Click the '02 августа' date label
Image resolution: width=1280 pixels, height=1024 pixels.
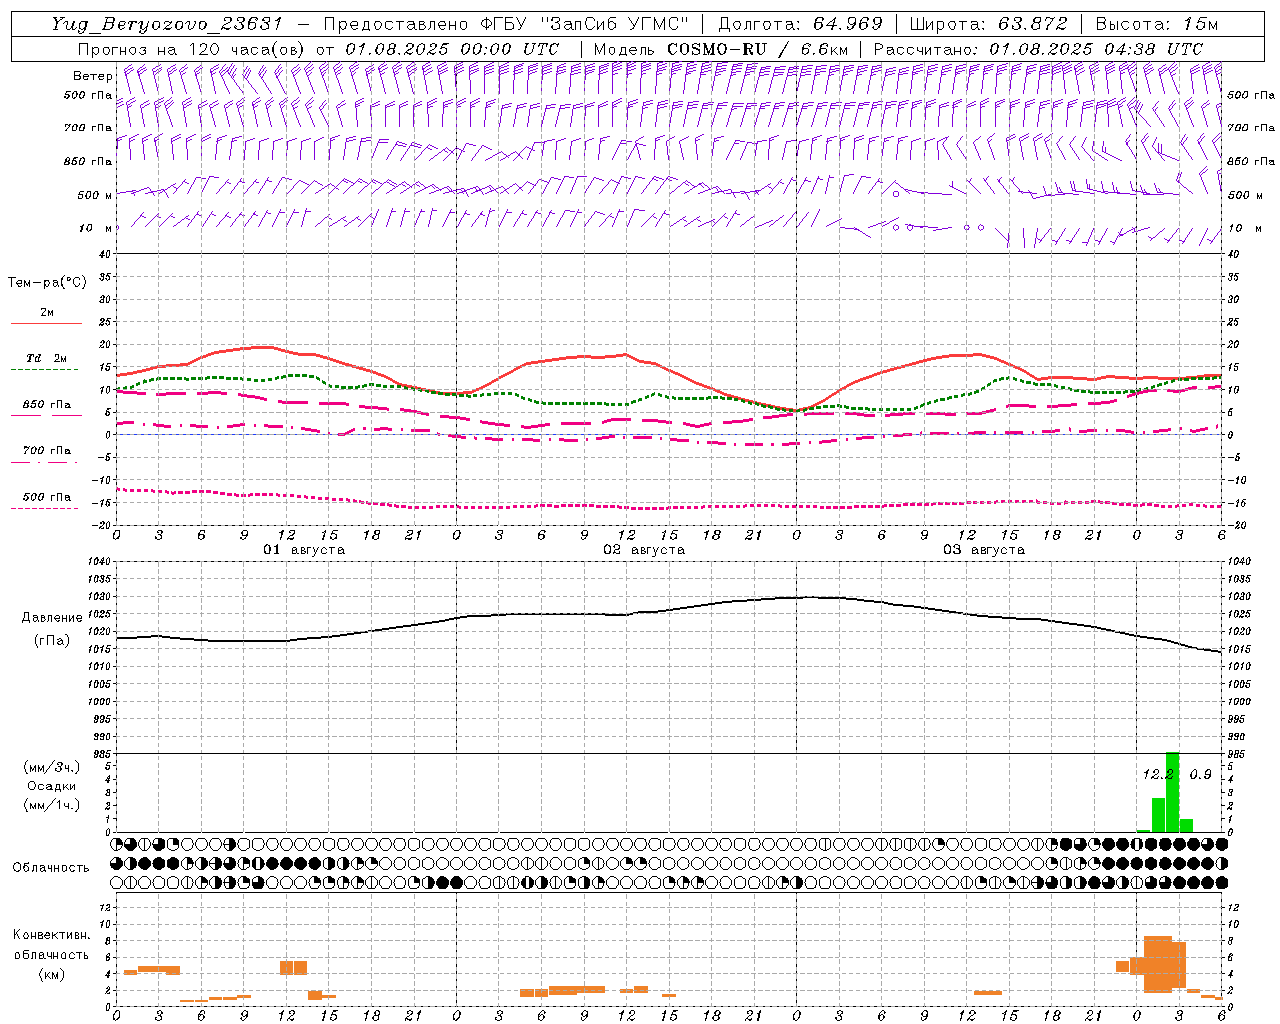click(x=644, y=550)
